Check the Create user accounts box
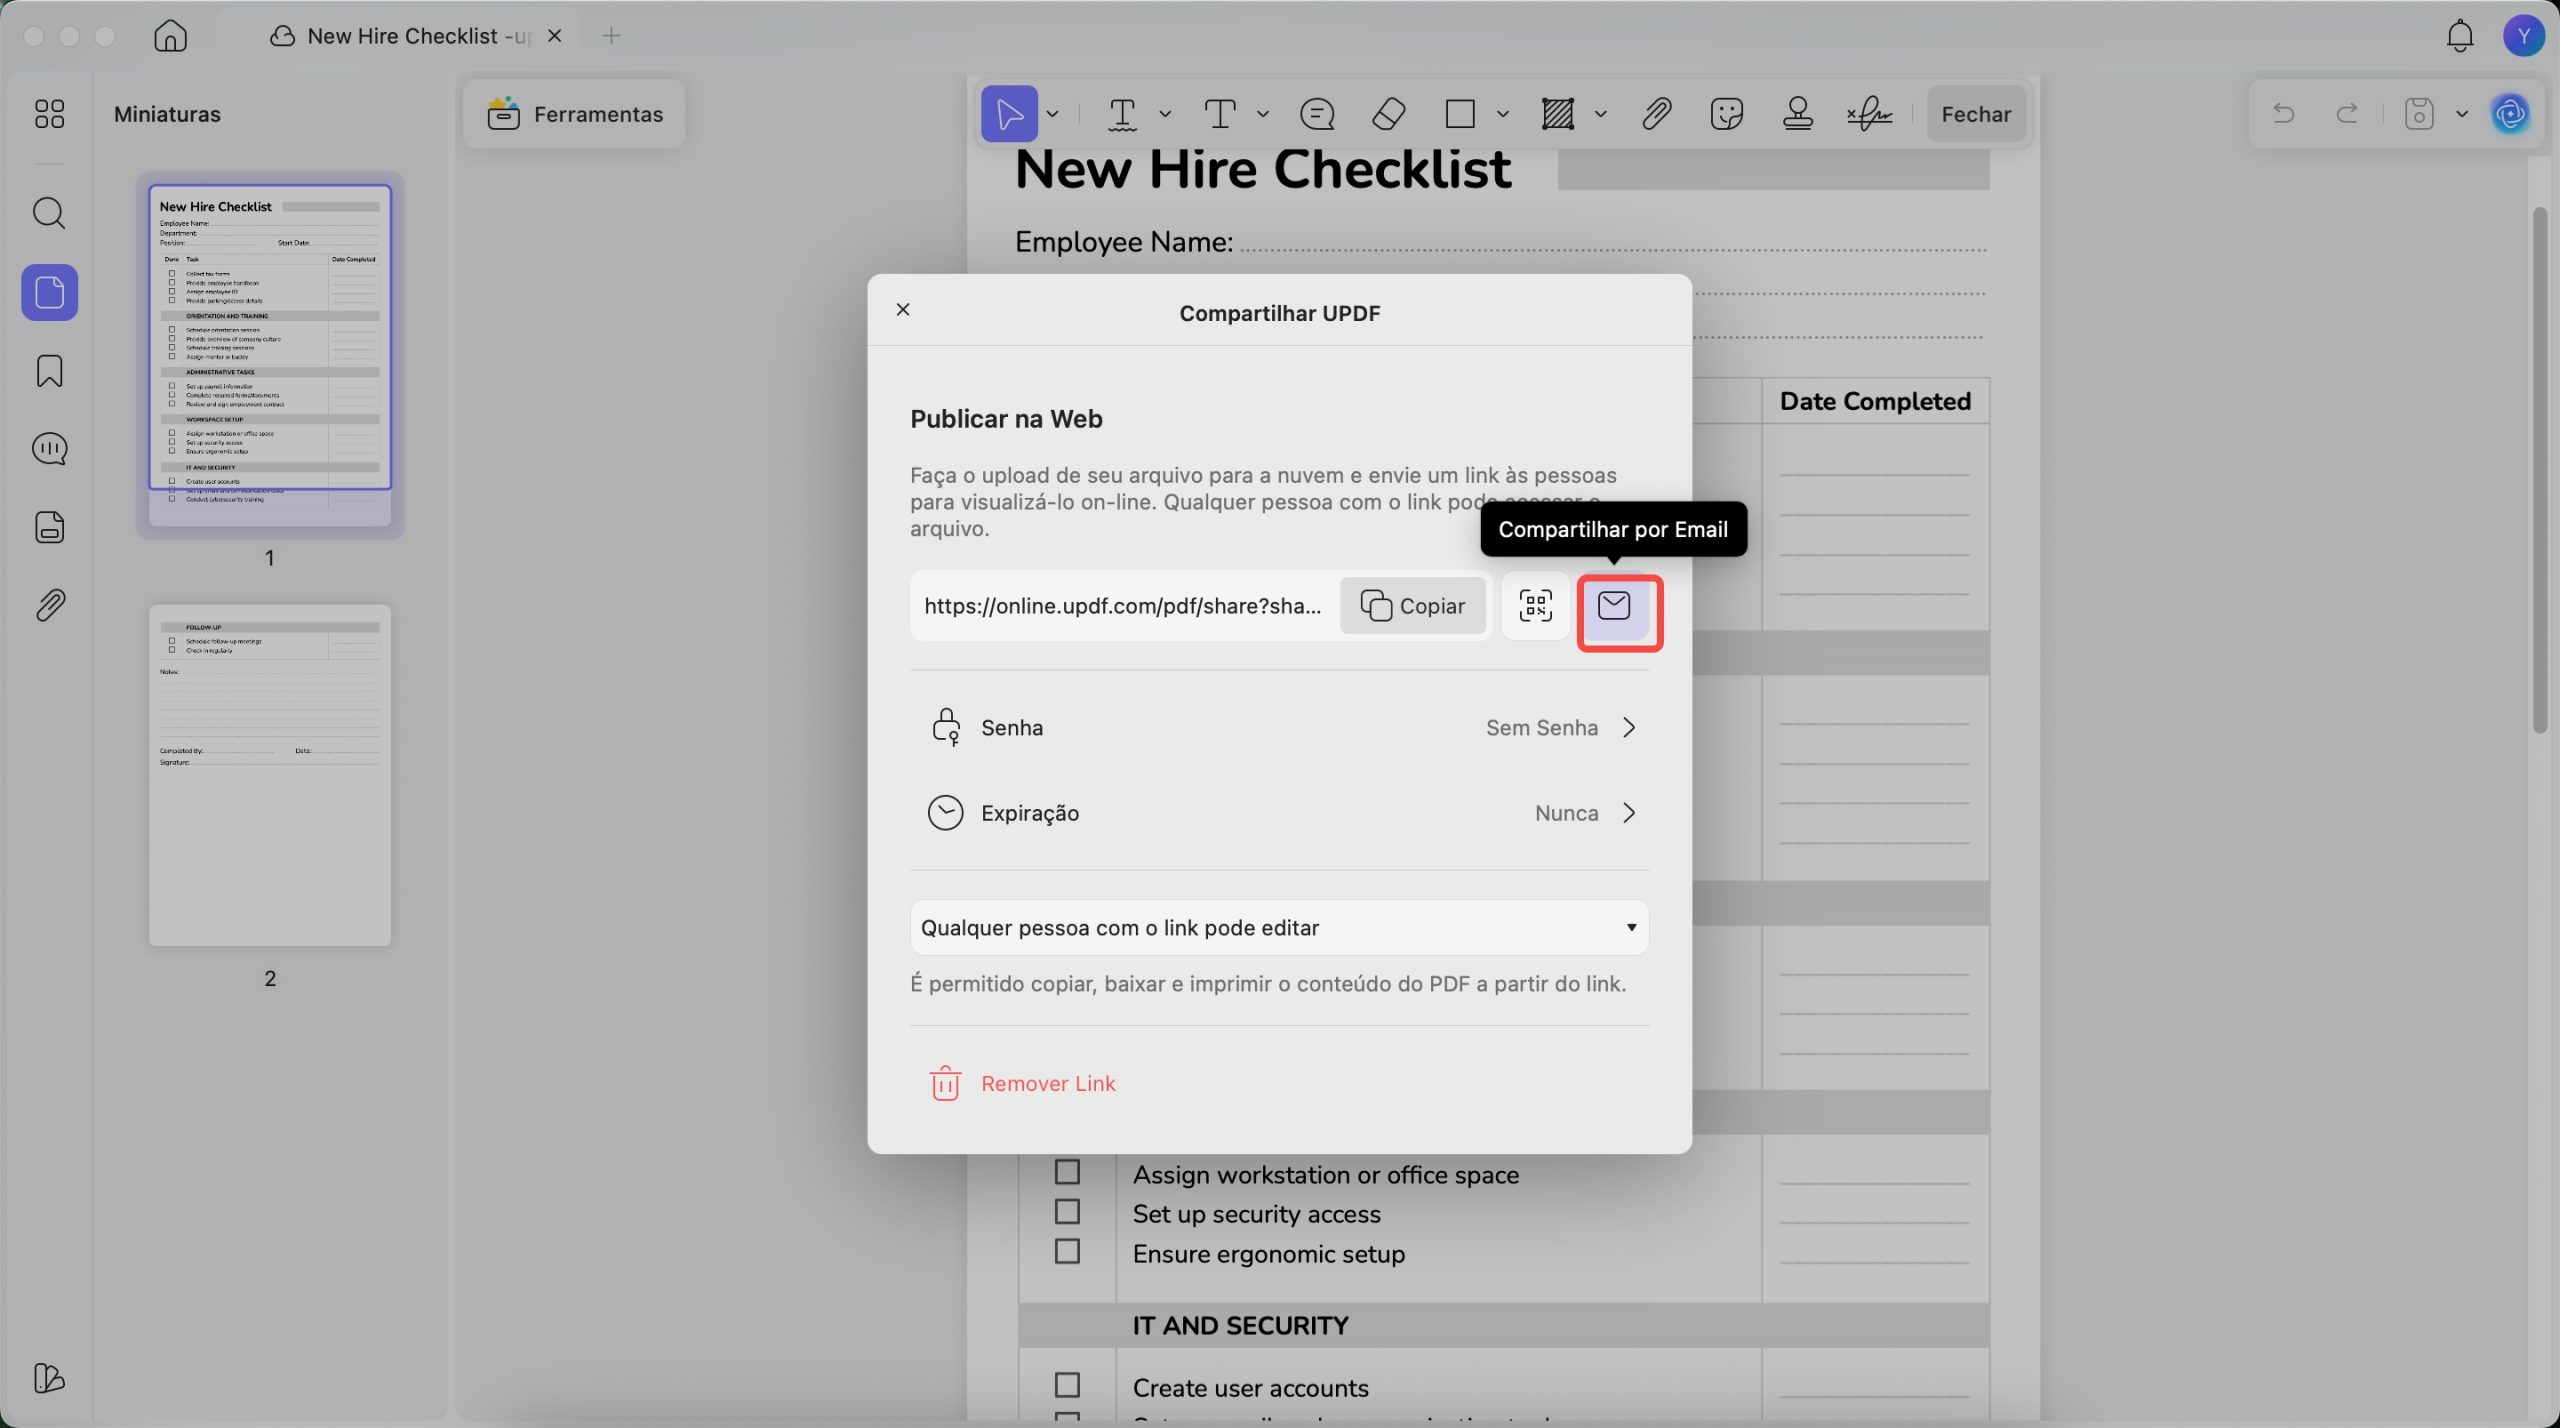Viewport: 2560px width, 1428px height. tap(1067, 1385)
